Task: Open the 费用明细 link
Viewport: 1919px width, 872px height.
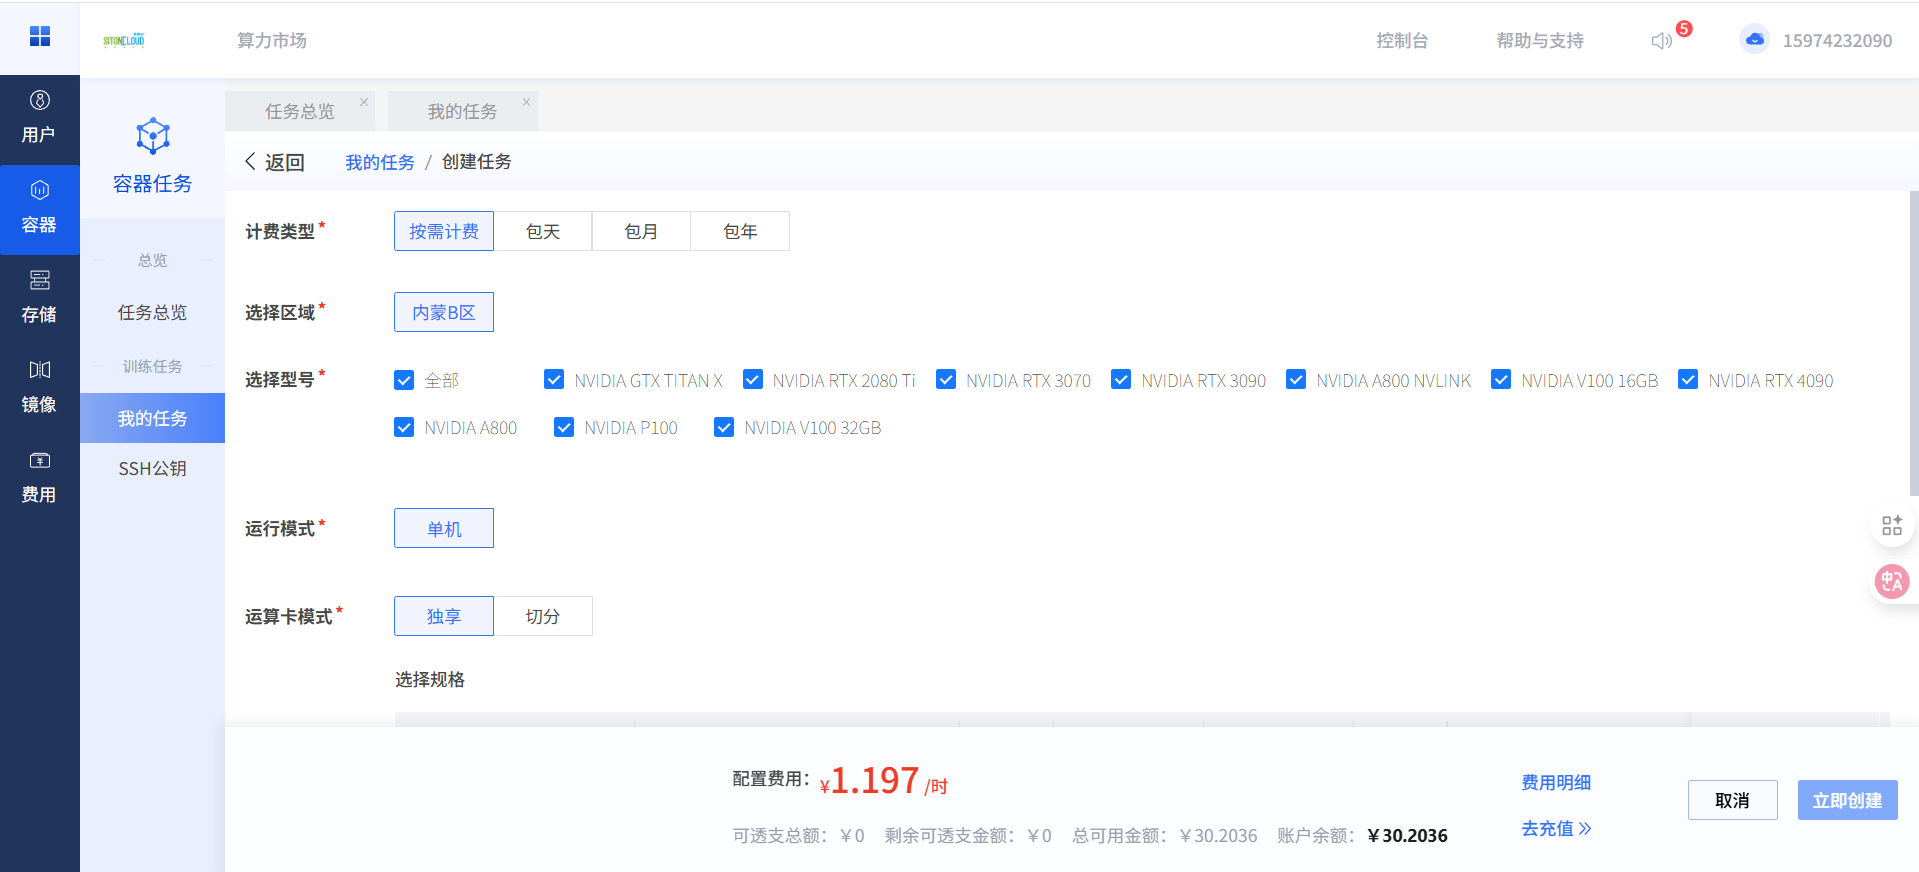Action: (1556, 782)
